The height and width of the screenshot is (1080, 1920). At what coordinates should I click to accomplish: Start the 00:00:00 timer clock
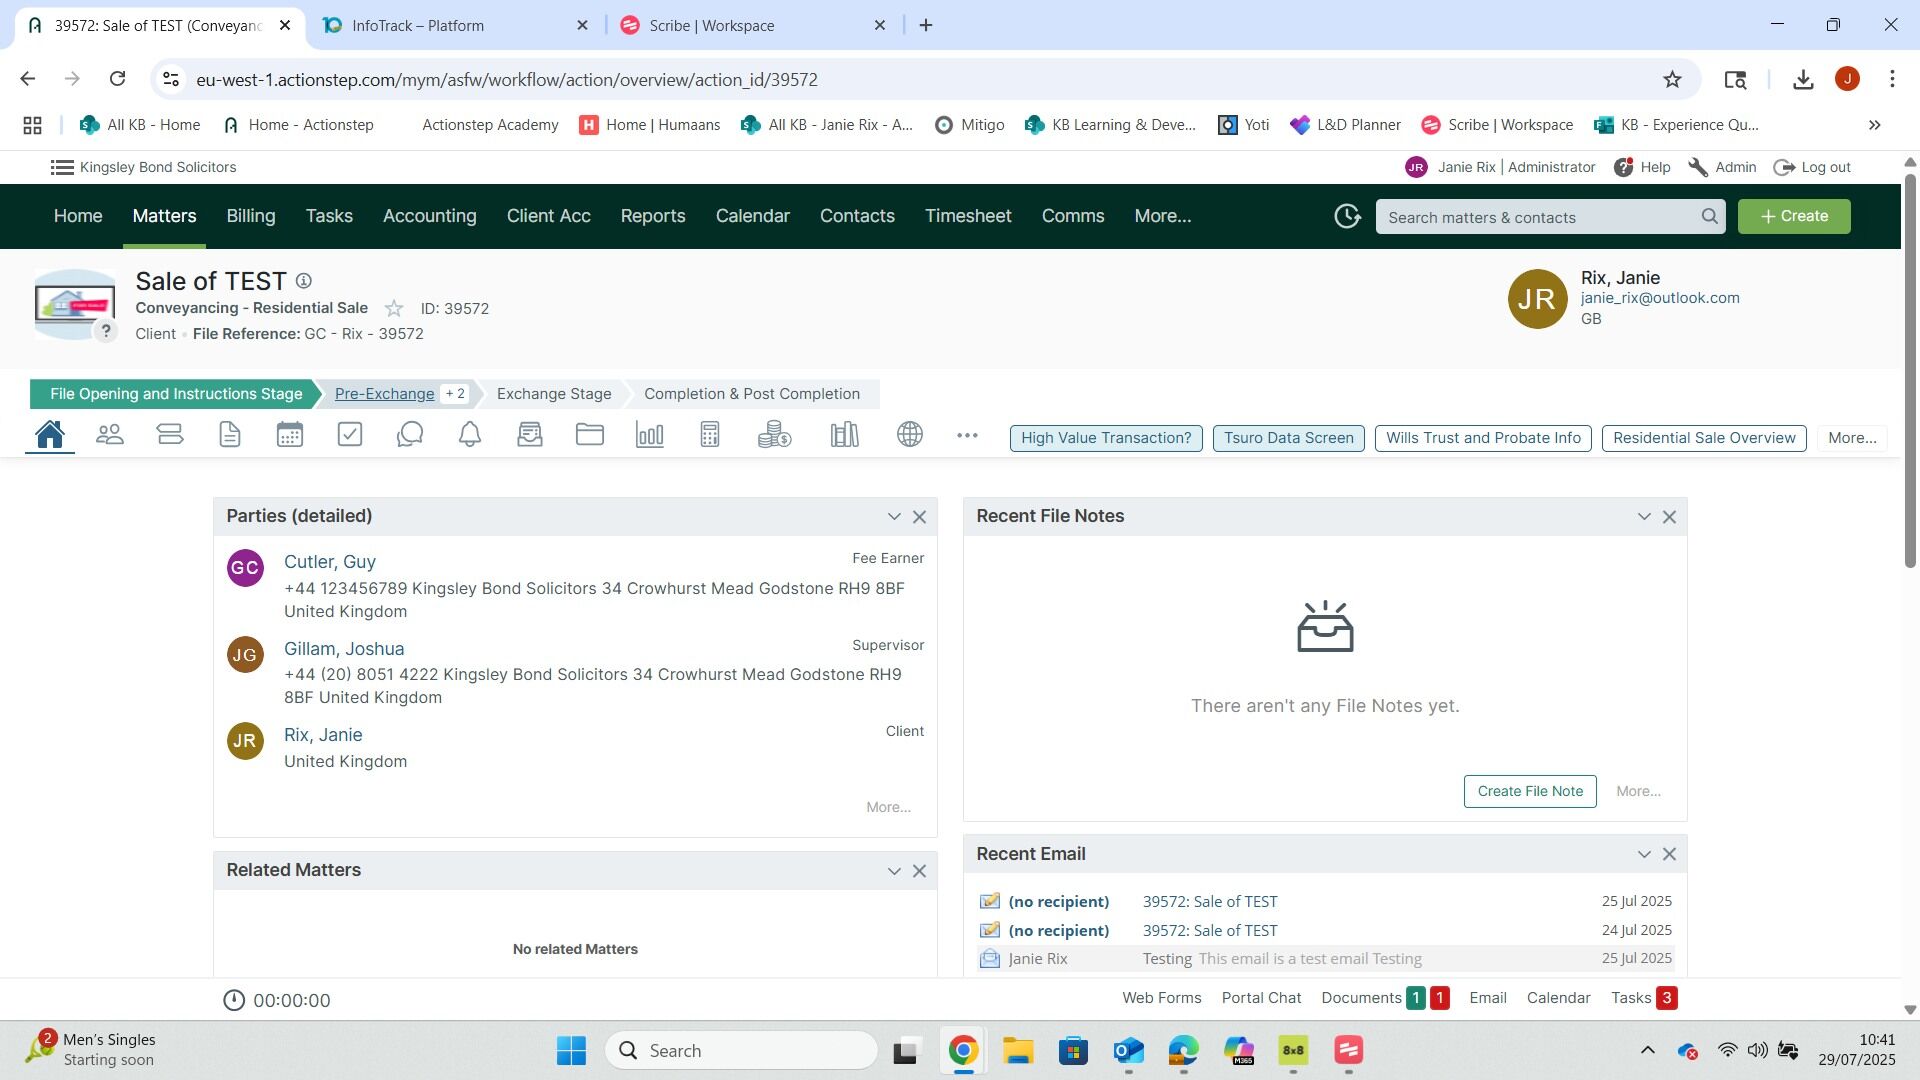234,1000
